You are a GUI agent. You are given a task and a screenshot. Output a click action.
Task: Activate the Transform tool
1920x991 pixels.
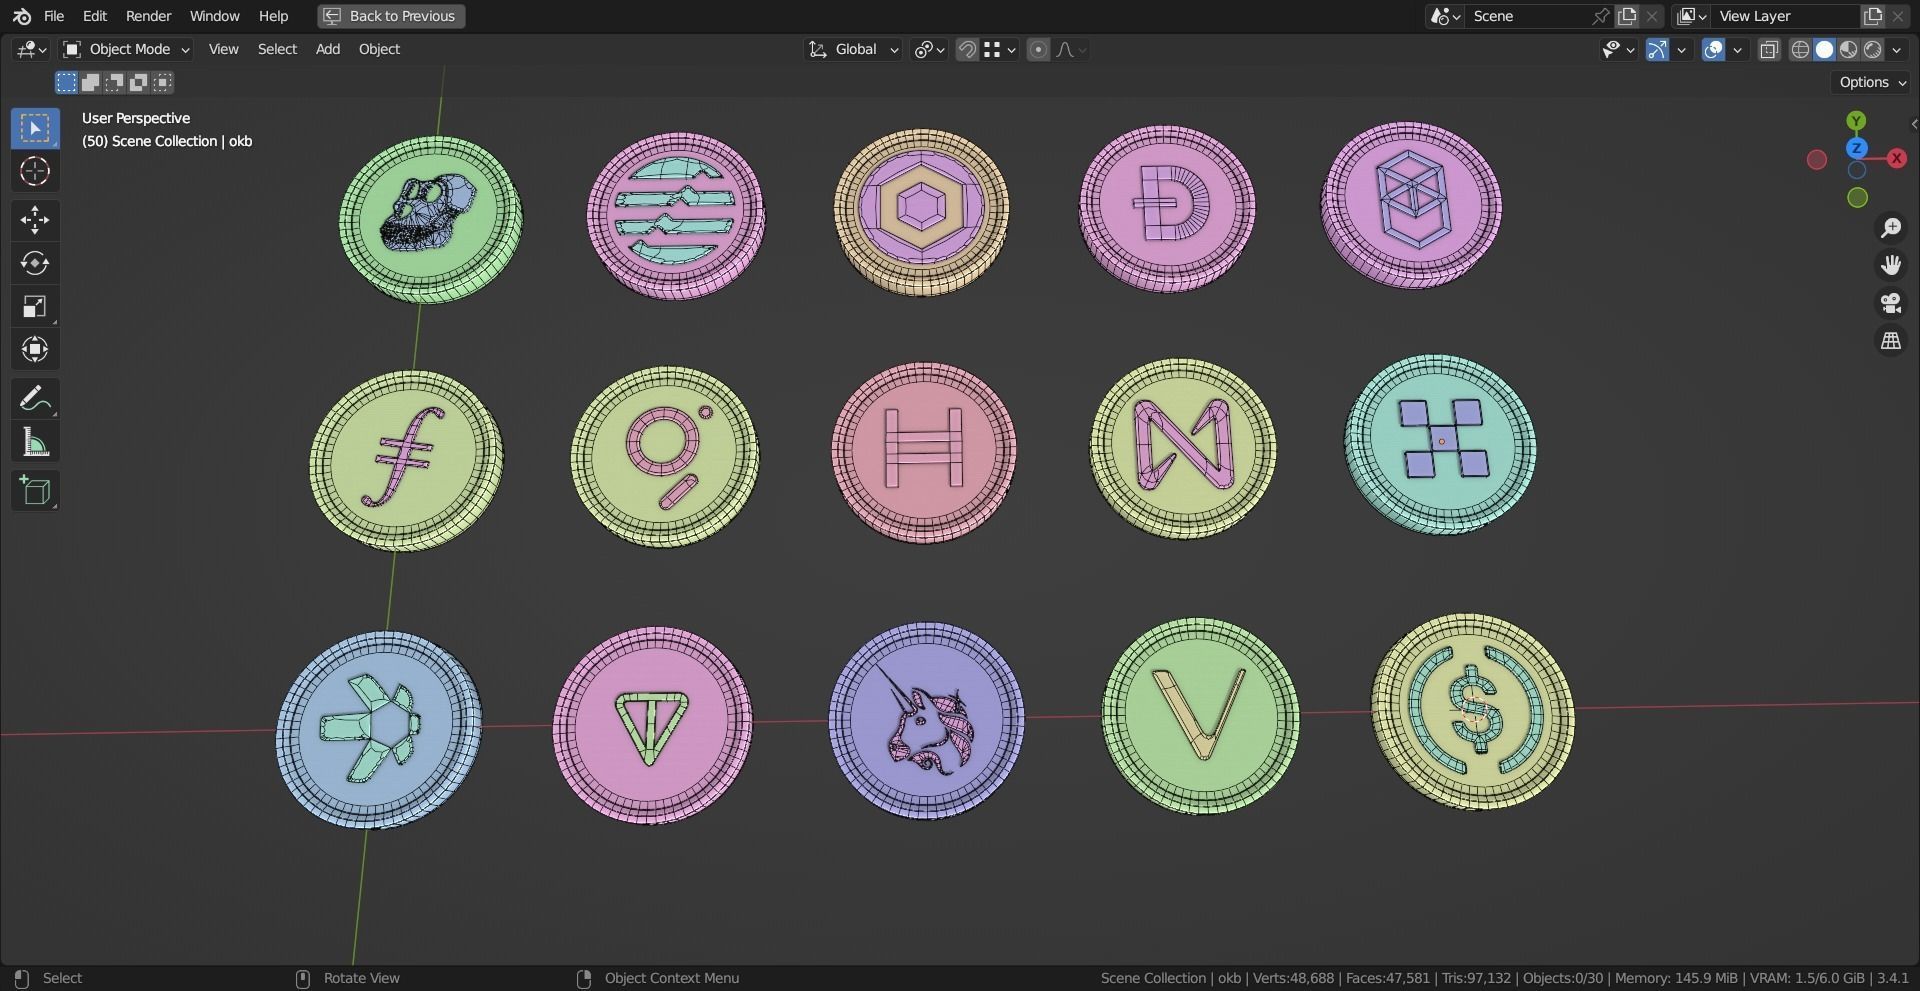pos(35,349)
